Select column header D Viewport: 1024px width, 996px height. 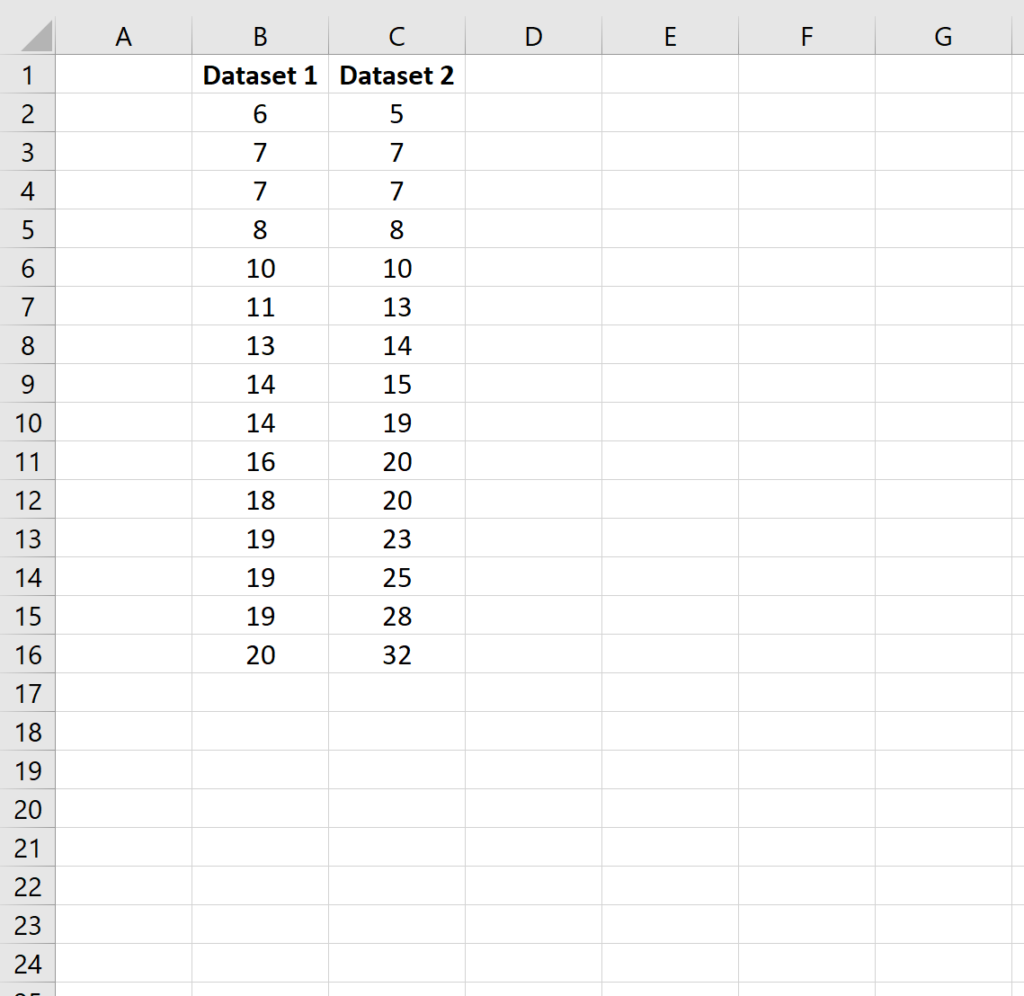[x=533, y=36]
